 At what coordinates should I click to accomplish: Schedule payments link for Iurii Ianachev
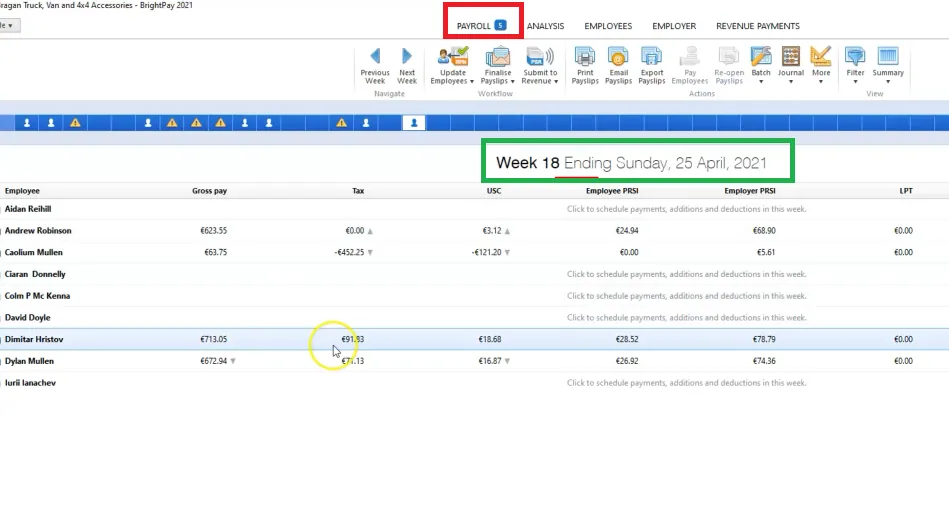(x=686, y=383)
